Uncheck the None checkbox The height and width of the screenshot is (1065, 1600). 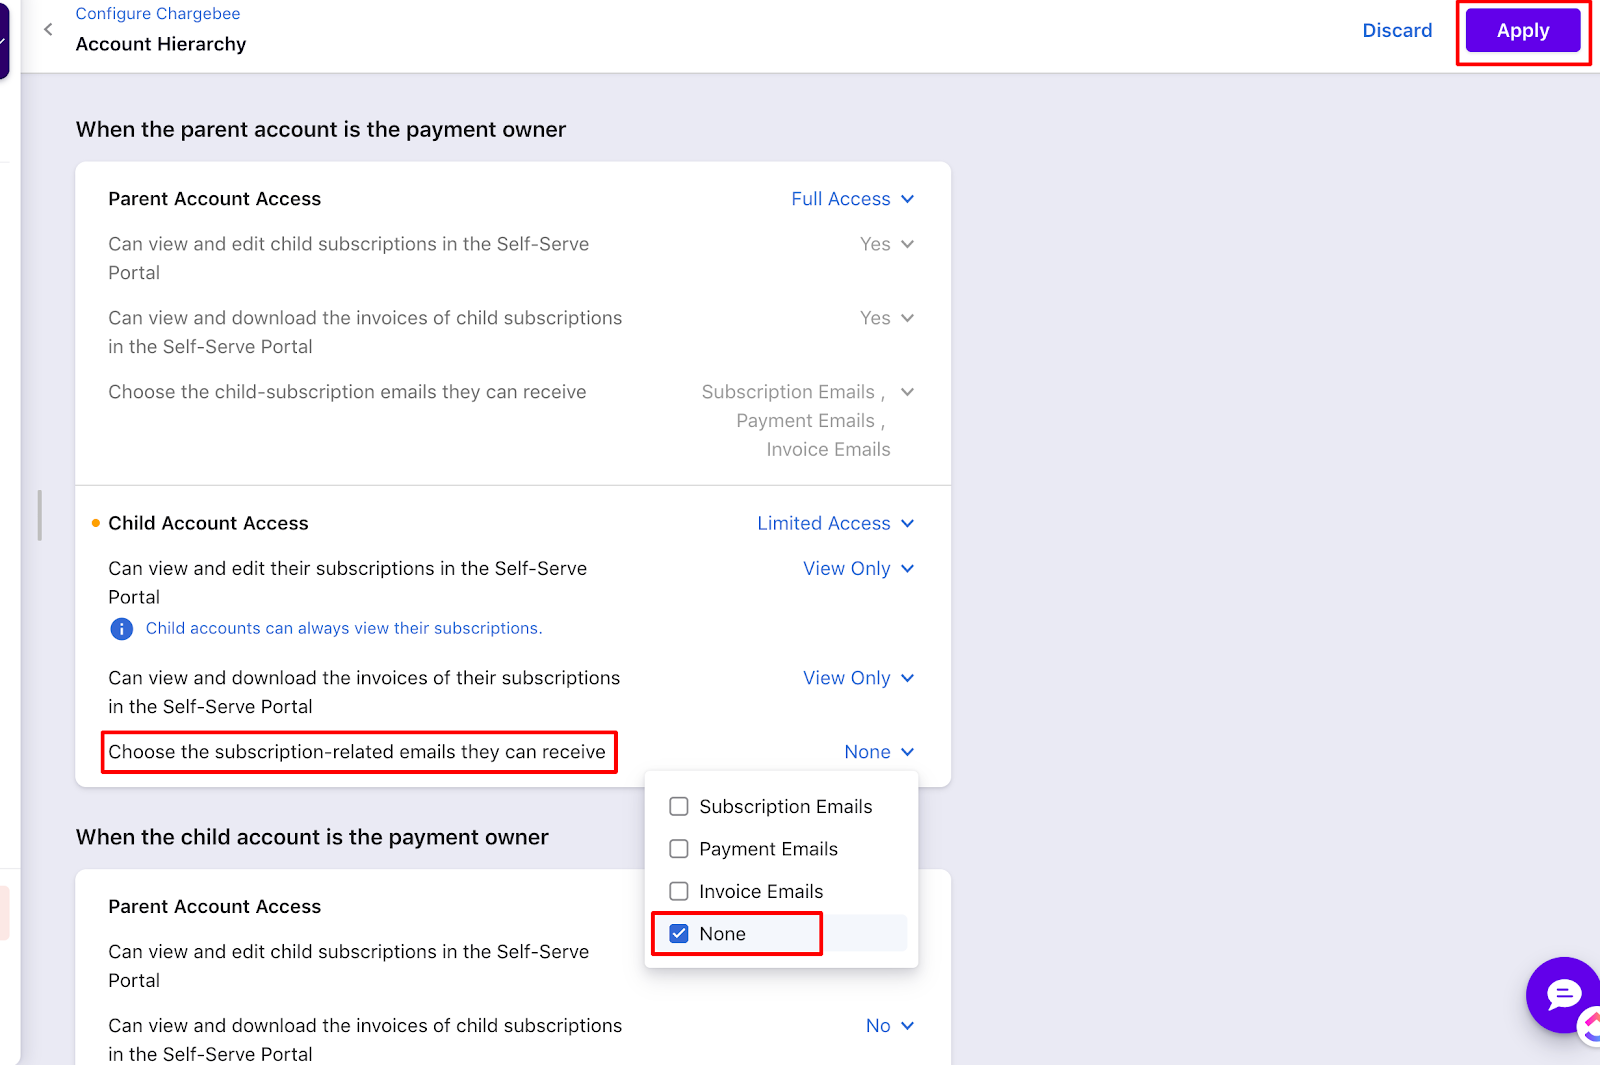[x=679, y=934]
